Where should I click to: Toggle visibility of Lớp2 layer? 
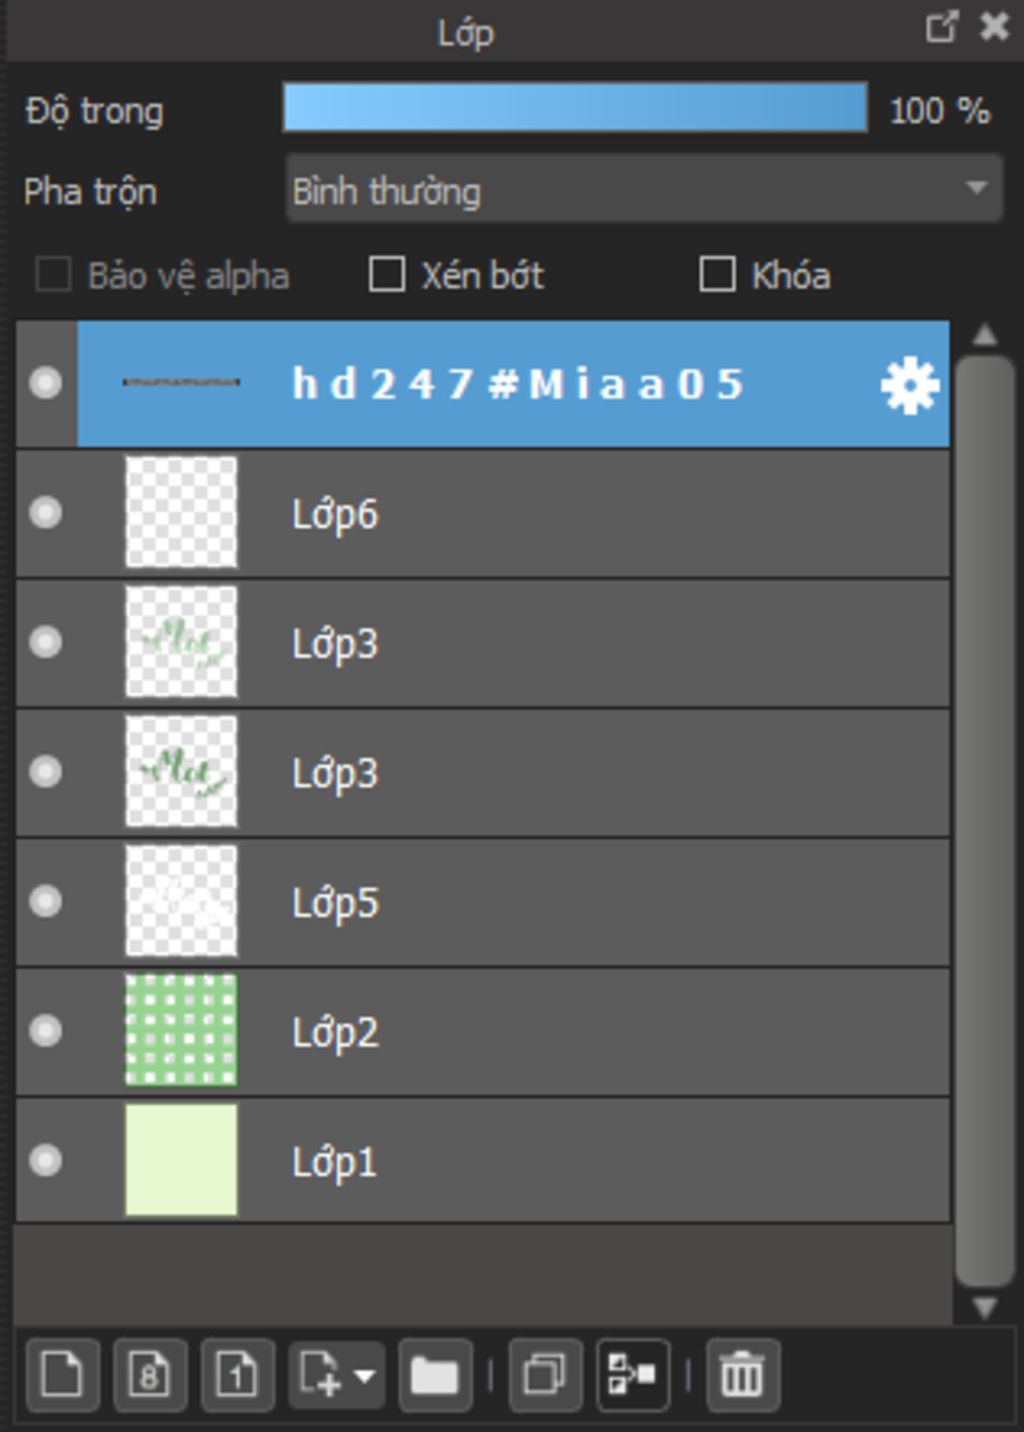45,1030
